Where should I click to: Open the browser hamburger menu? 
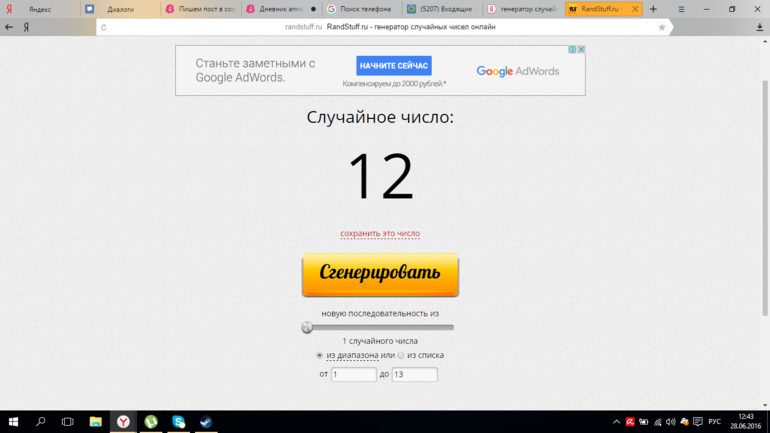point(682,9)
